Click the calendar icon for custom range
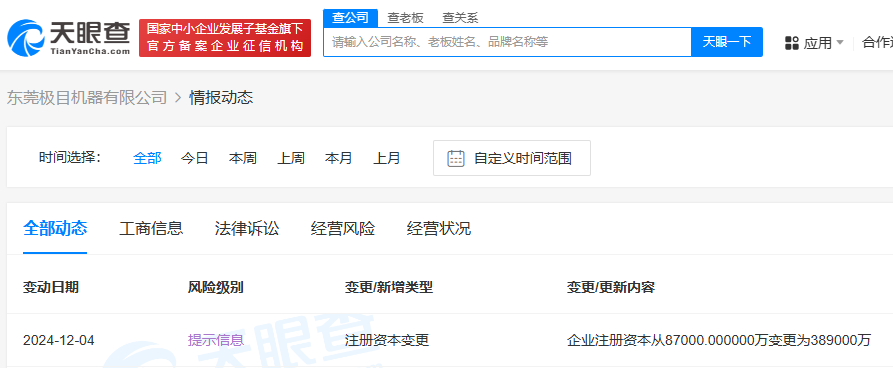Screen dimensions: 893x368 pyautogui.click(x=456, y=158)
